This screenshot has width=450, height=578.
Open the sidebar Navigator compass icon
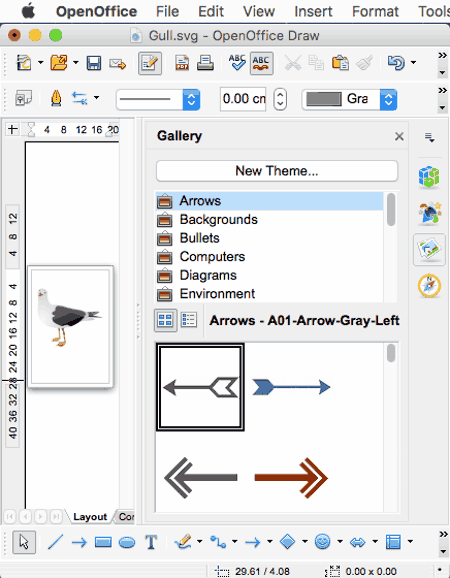click(429, 286)
